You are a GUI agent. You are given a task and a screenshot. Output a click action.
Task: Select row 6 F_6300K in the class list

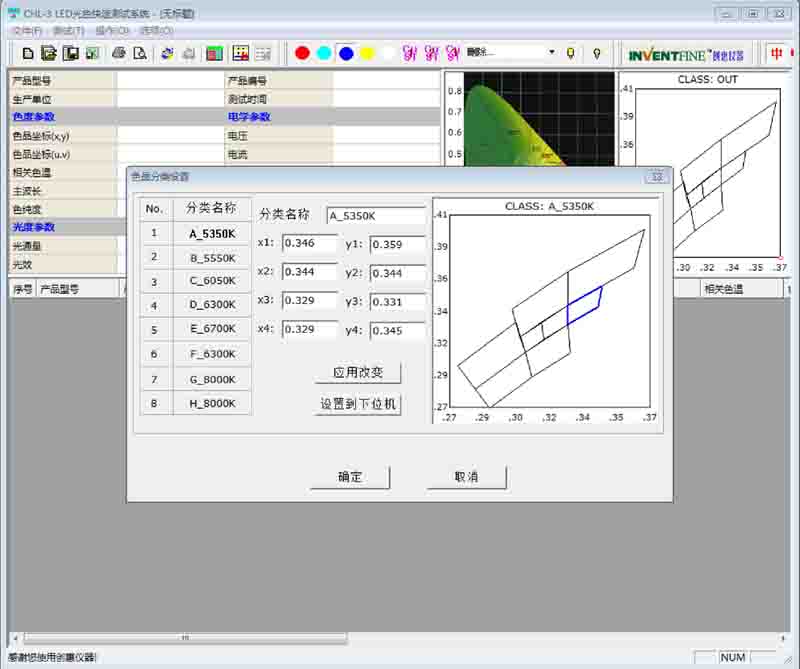(x=196, y=354)
